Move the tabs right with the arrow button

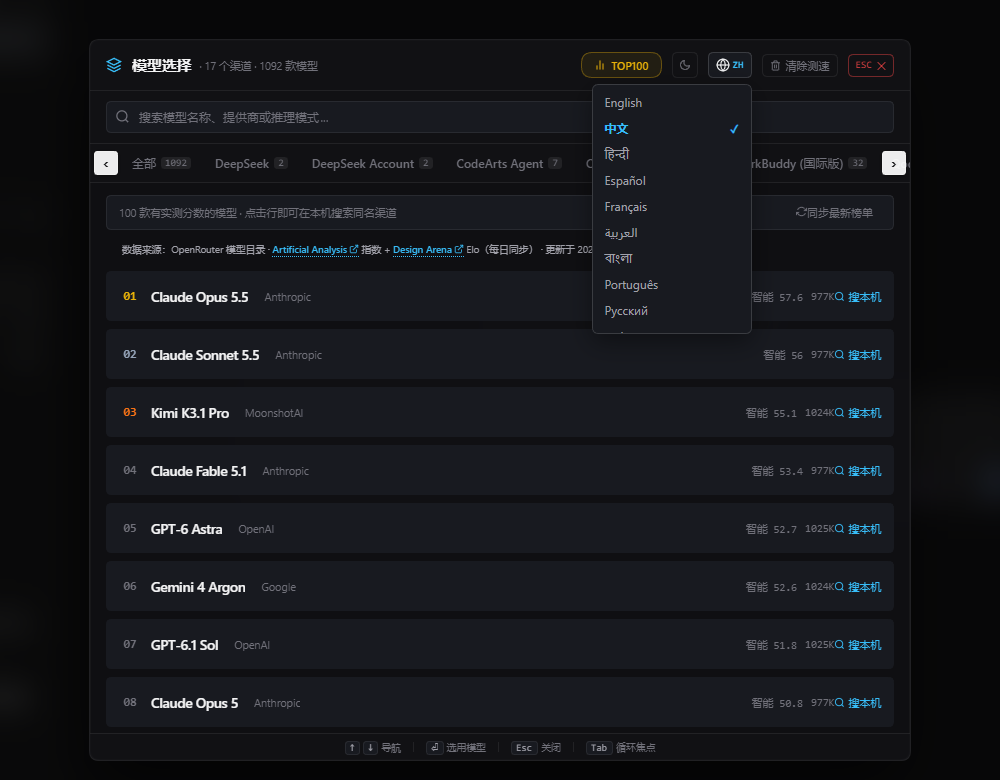(893, 163)
